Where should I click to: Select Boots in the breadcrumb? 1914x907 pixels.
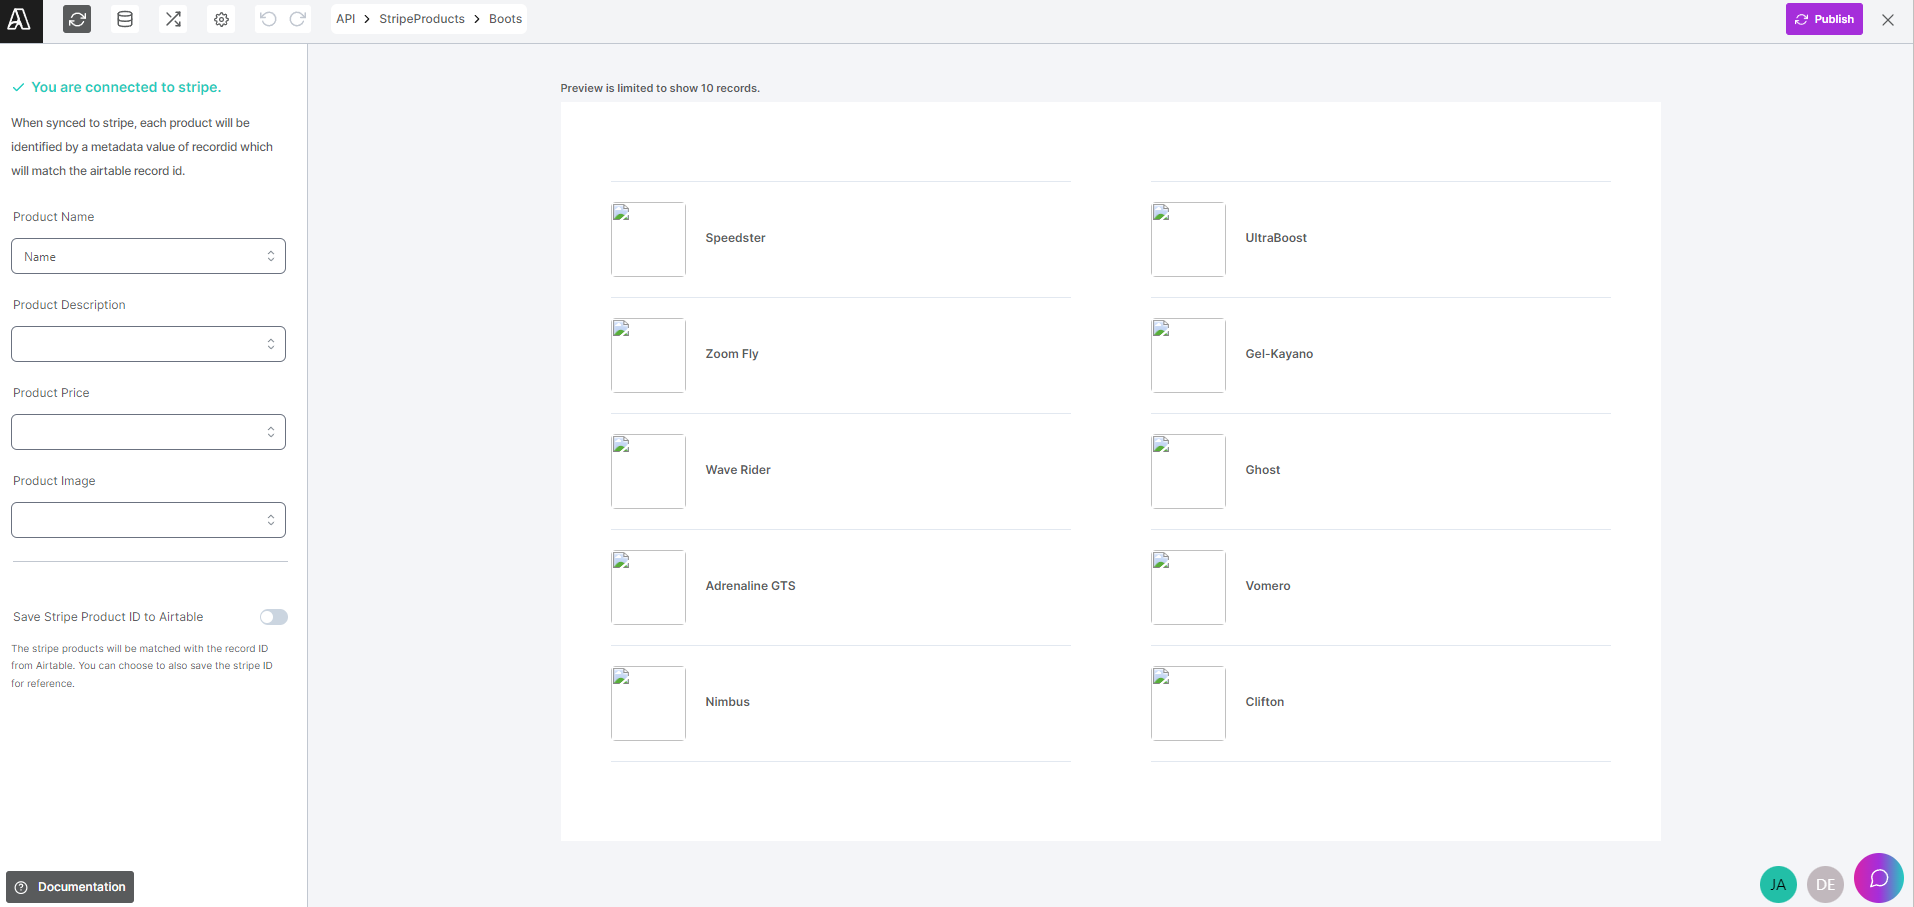click(505, 19)
